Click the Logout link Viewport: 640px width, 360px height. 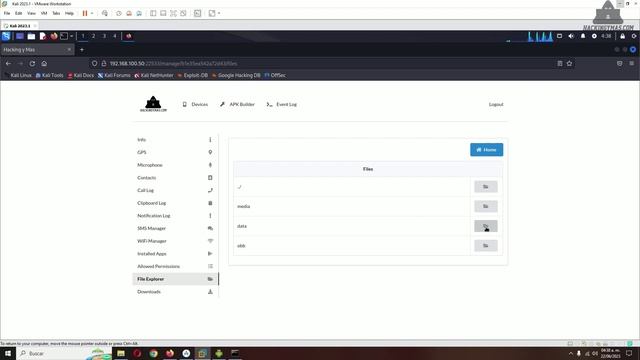pos(496,104)
